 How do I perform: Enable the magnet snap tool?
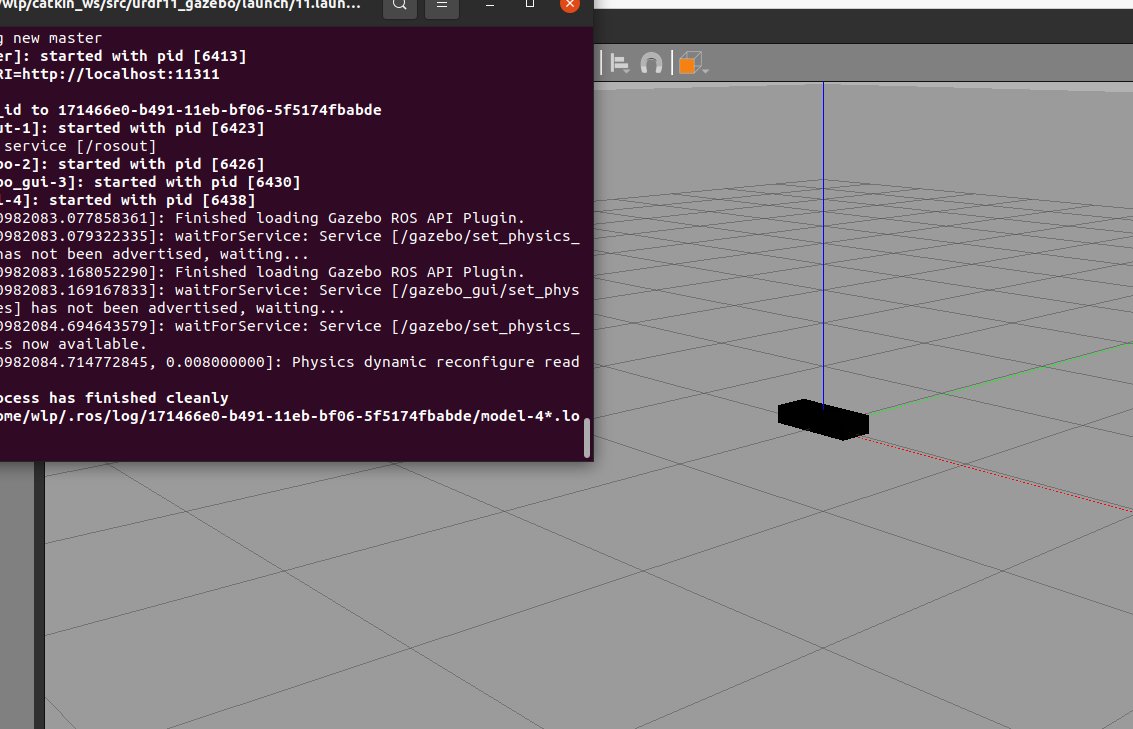pyautogui.click(x=651, y=64)
